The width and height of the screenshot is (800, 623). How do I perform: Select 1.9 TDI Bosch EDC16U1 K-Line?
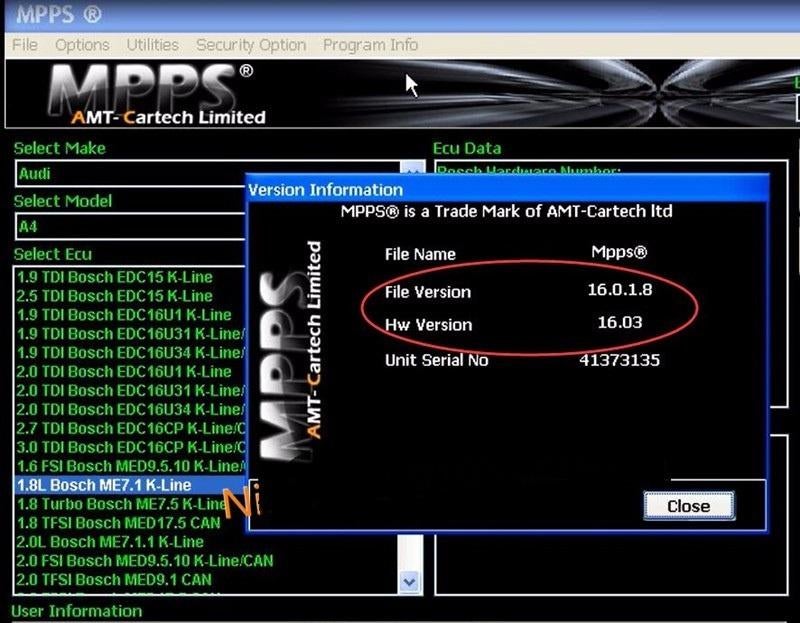pyautogui.click(x=124, y=315)
